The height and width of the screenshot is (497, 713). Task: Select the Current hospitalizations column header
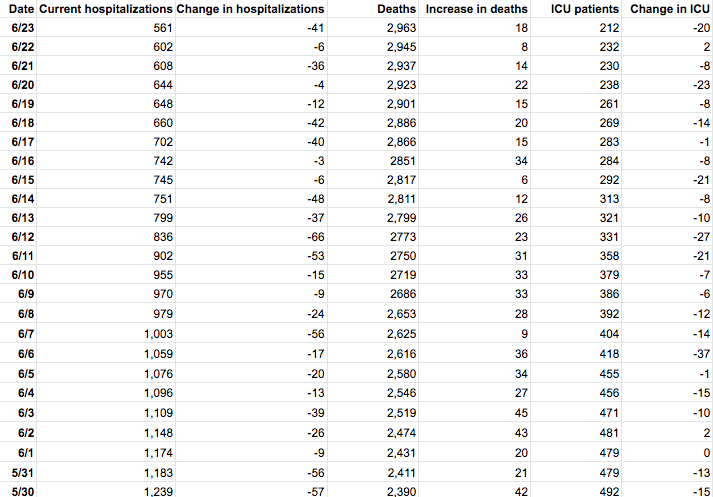(105, 9)
